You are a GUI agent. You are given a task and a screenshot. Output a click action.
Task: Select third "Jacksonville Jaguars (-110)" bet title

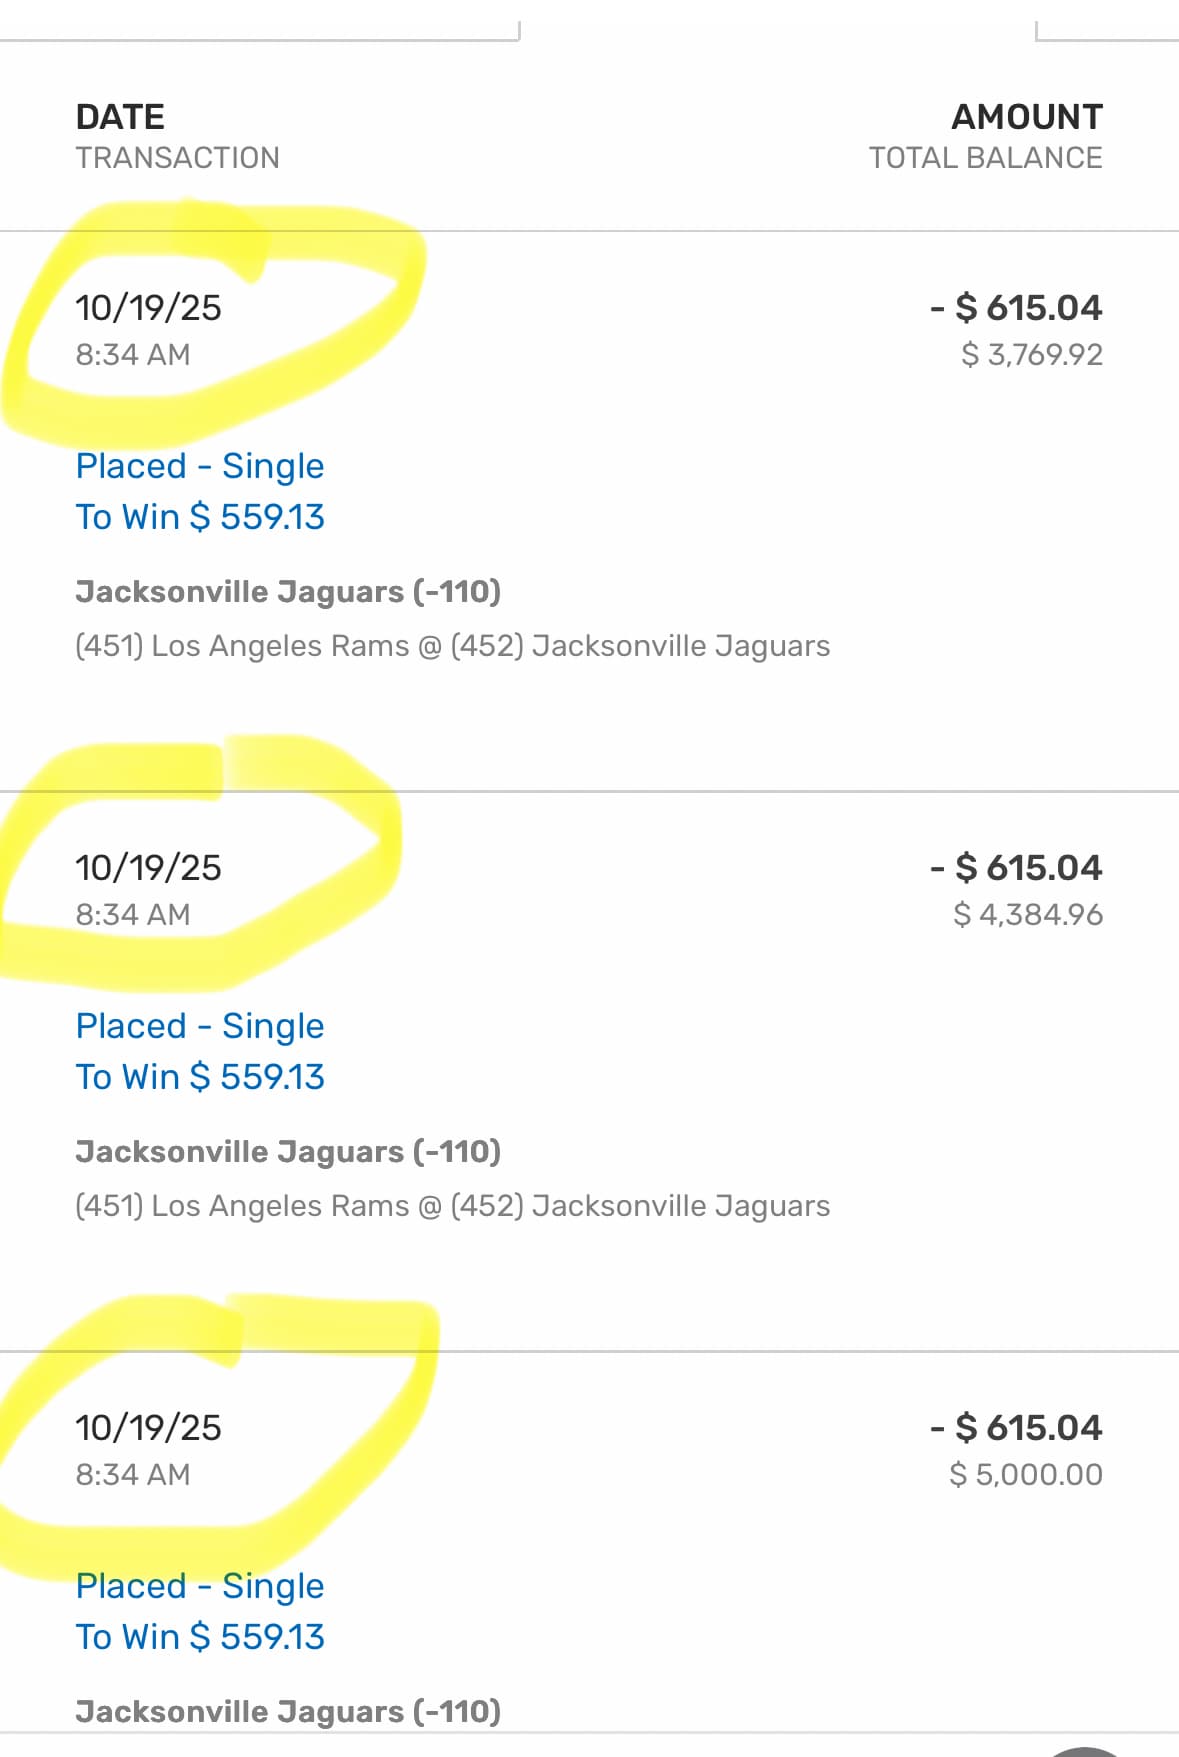[x=288, y=1712]
